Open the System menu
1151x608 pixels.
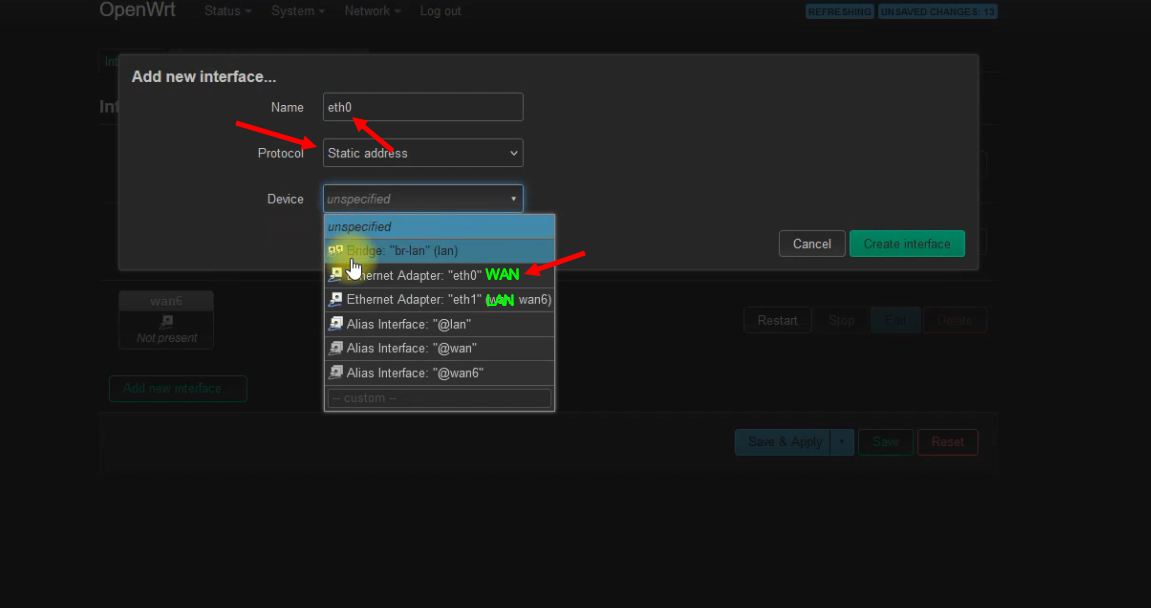tap(298, 11)
